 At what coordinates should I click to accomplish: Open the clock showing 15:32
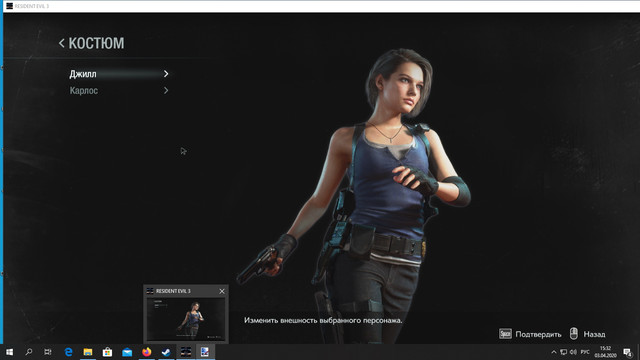[x=605, y=352]
